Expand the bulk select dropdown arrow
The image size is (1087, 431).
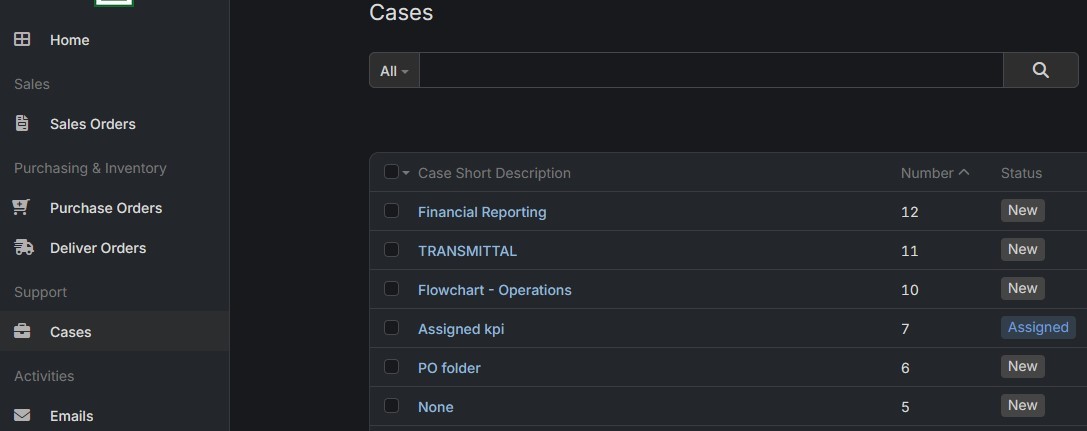click(406, 173)
